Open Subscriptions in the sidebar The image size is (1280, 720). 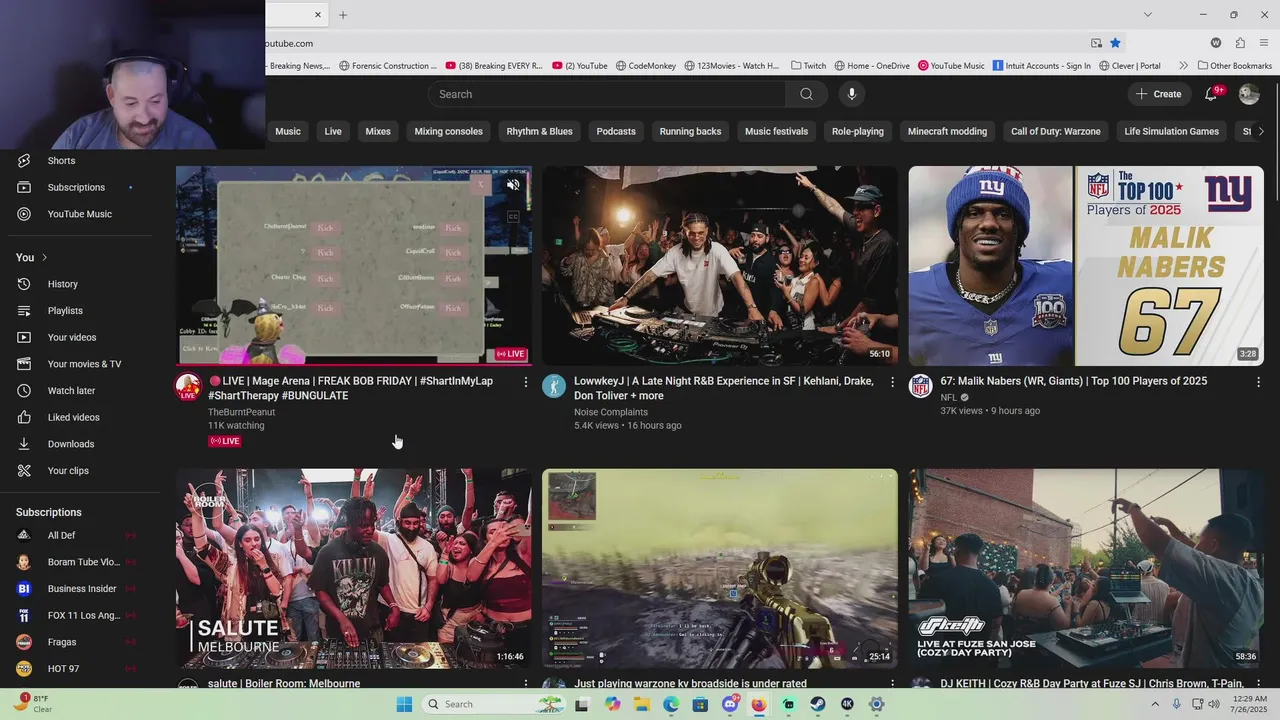76,187
